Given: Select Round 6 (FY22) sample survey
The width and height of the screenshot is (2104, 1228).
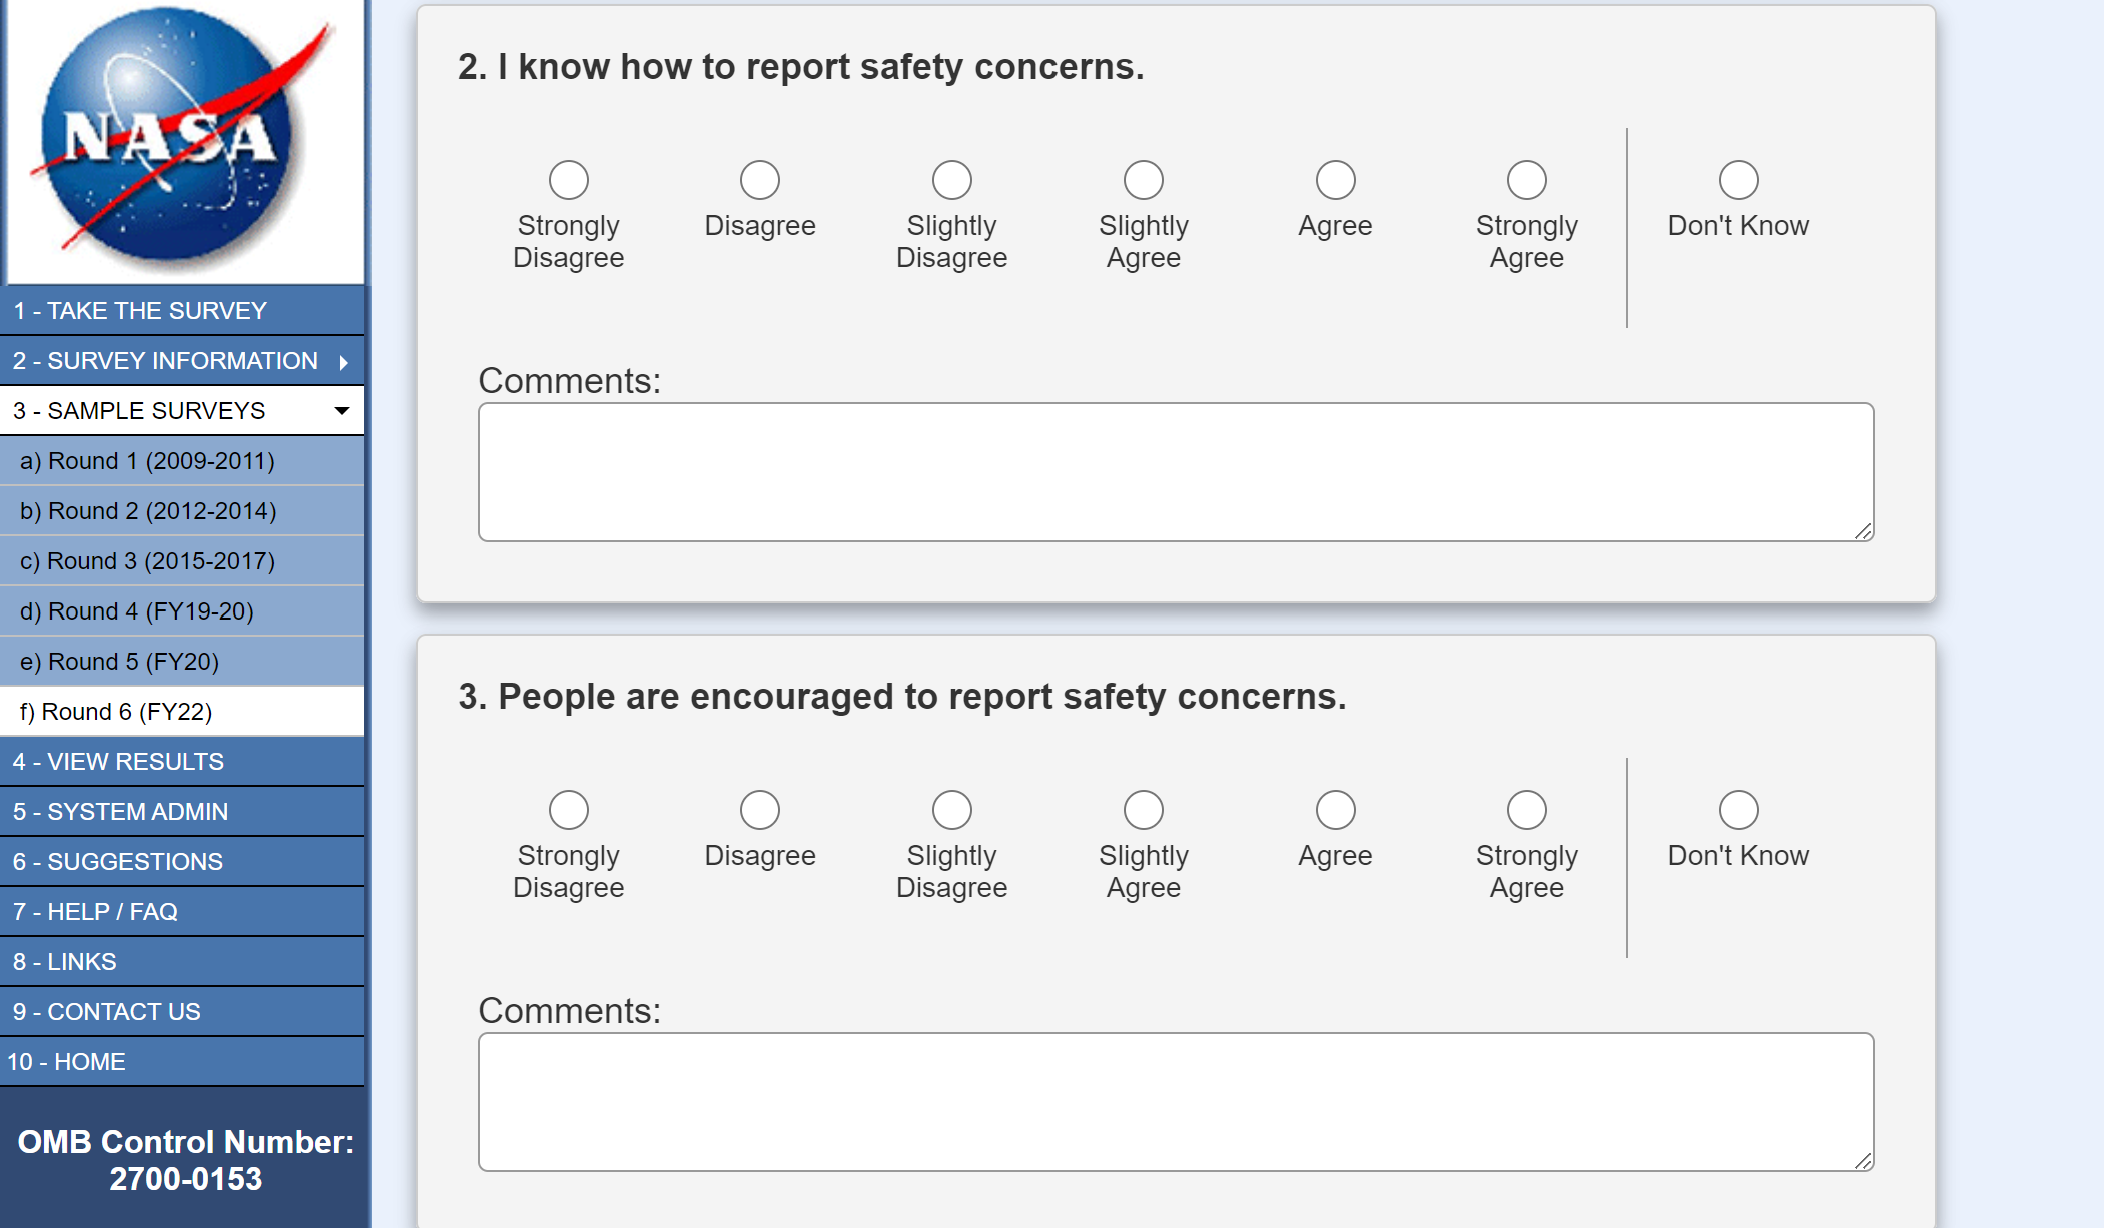Looking at the screenshot, I should 116,712.
